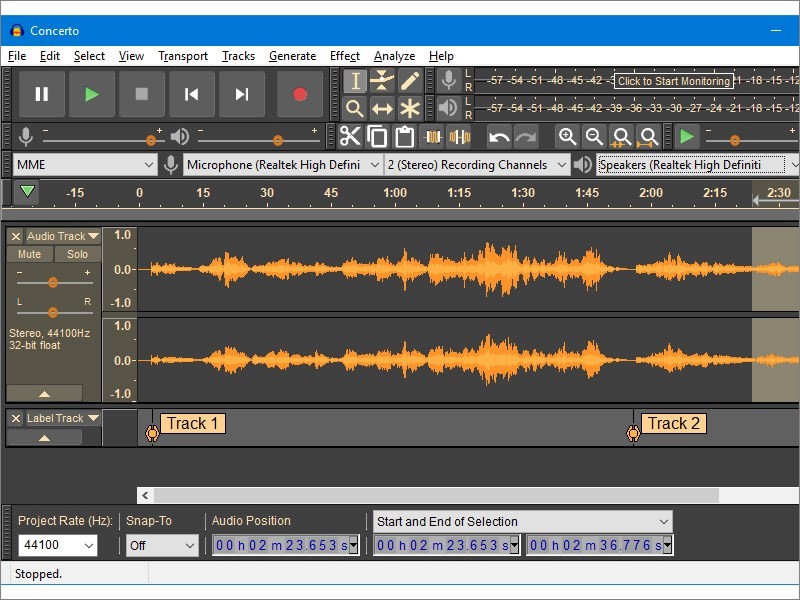Open the Generate menu
The image size is (800, 600).
pyautogui.click(x=292, y=56)
